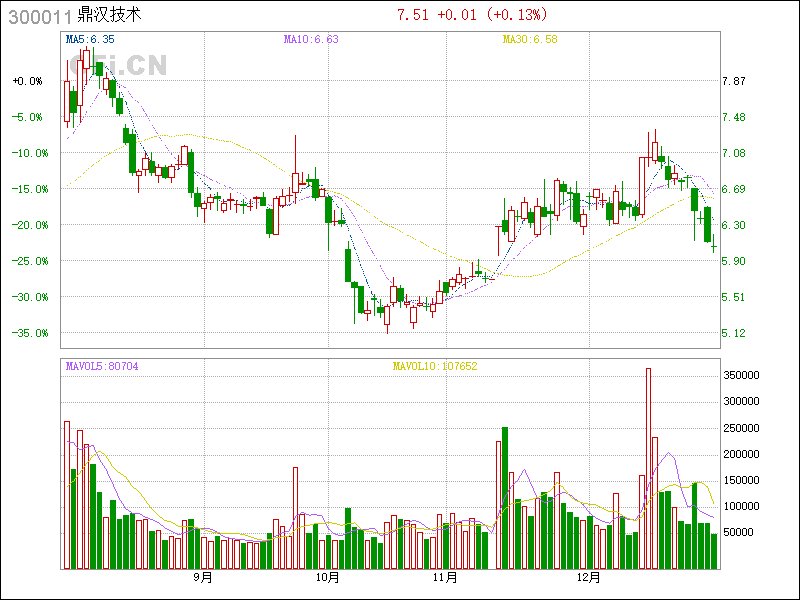Click the -35.0% label on the left axis

click(28, 333)
